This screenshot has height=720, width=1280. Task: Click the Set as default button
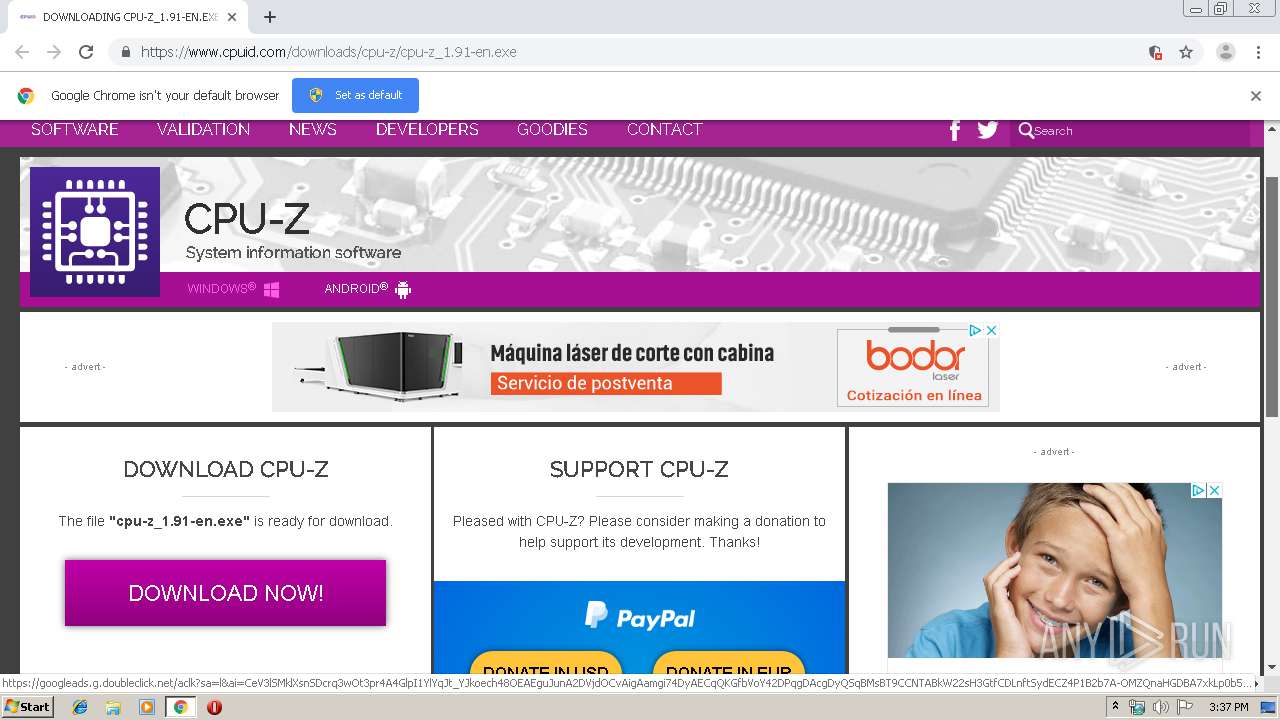pos(355,95)
